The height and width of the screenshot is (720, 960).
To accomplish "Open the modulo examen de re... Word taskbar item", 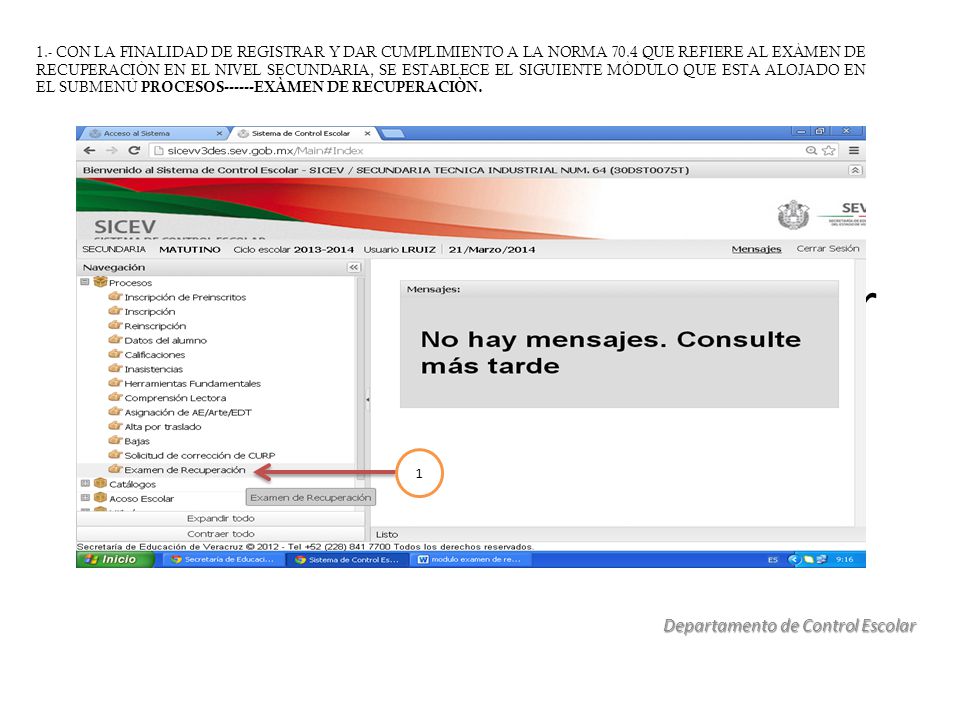I will point(470,560).
